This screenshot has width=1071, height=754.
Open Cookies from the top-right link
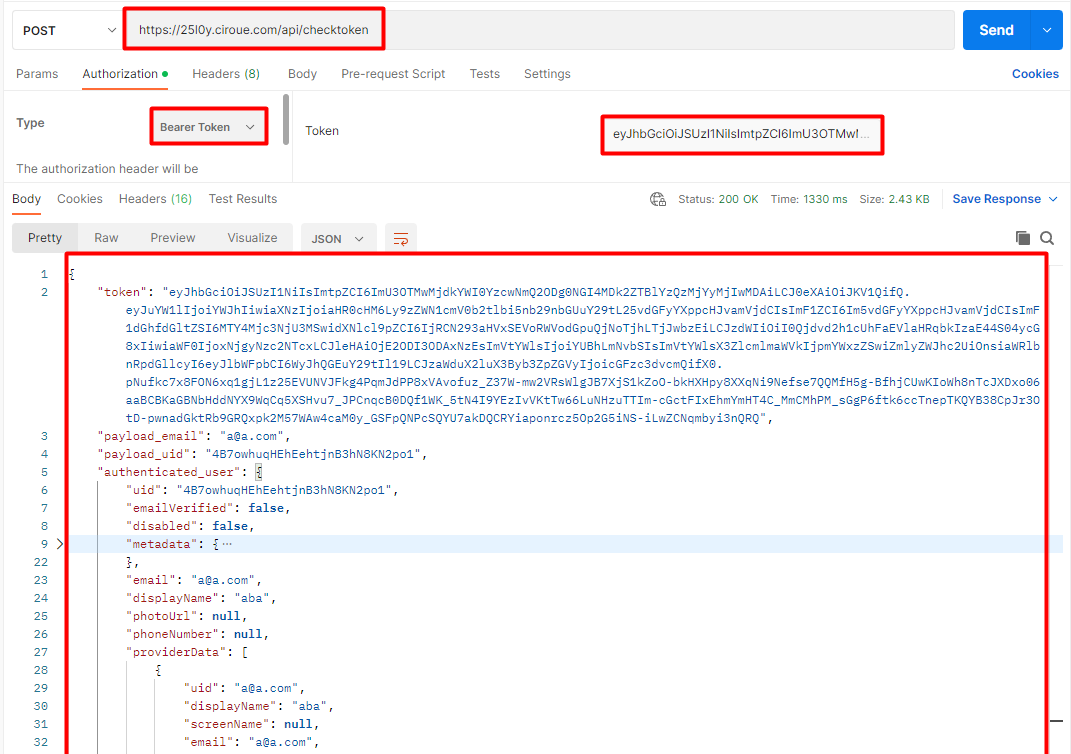coord(1035,73)
